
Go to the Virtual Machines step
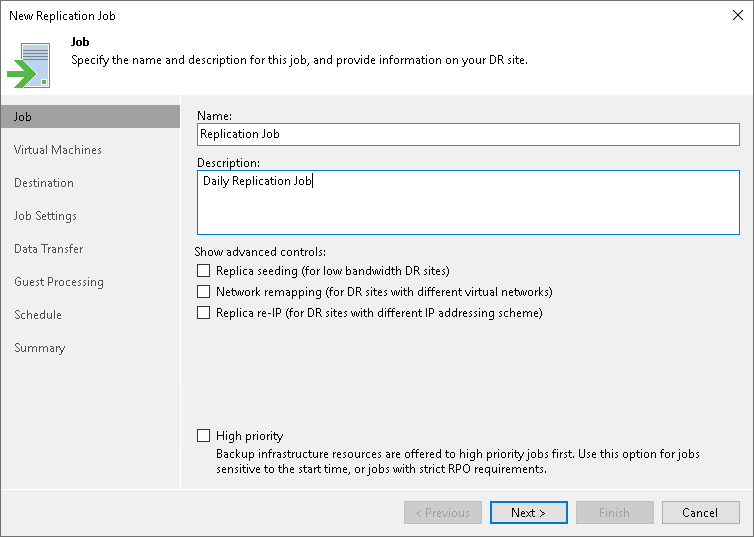(58, 150)
